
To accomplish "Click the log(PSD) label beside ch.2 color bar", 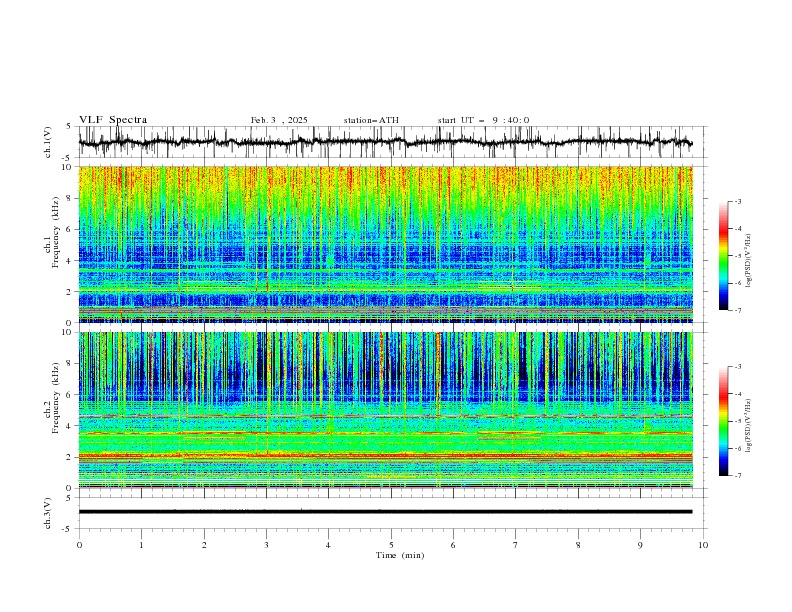I will pos(748,425).
